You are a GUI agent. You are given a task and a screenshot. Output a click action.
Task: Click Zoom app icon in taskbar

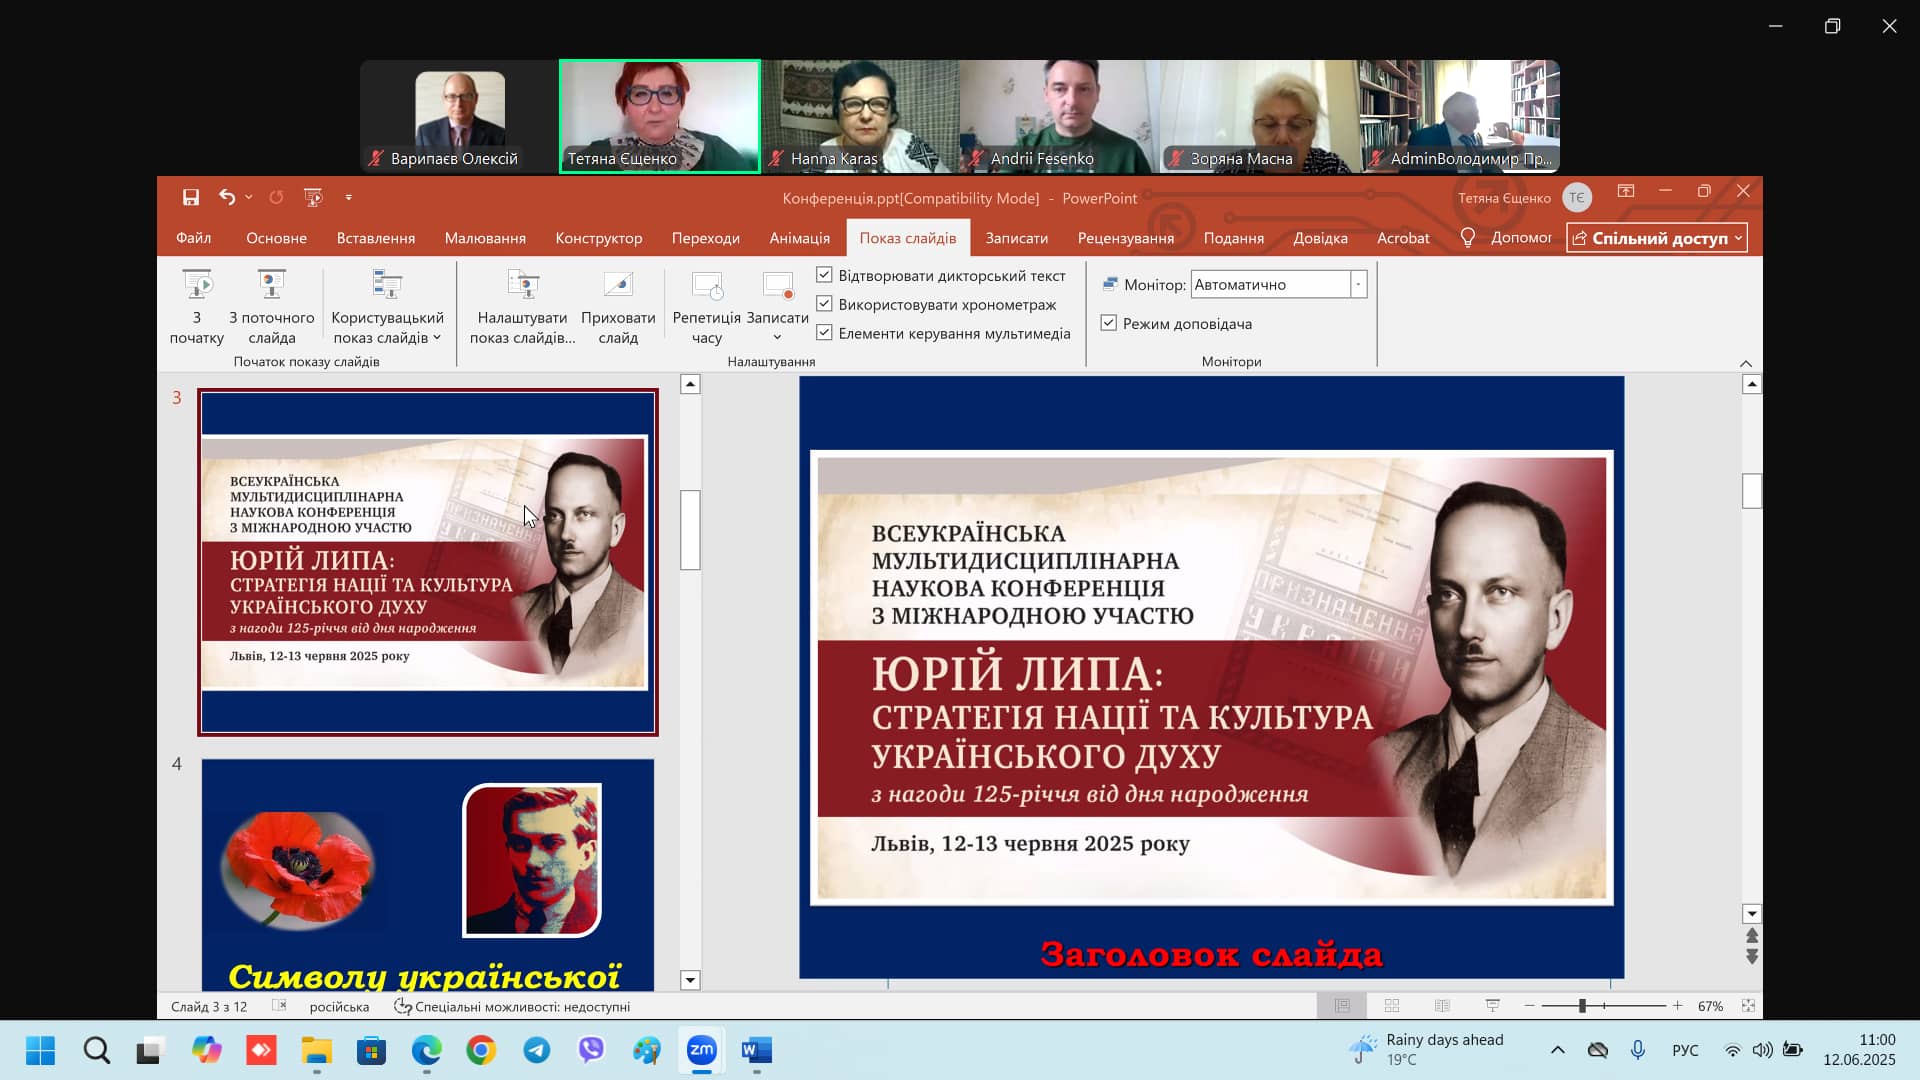pyautogui.click(x=701, y=1050)
